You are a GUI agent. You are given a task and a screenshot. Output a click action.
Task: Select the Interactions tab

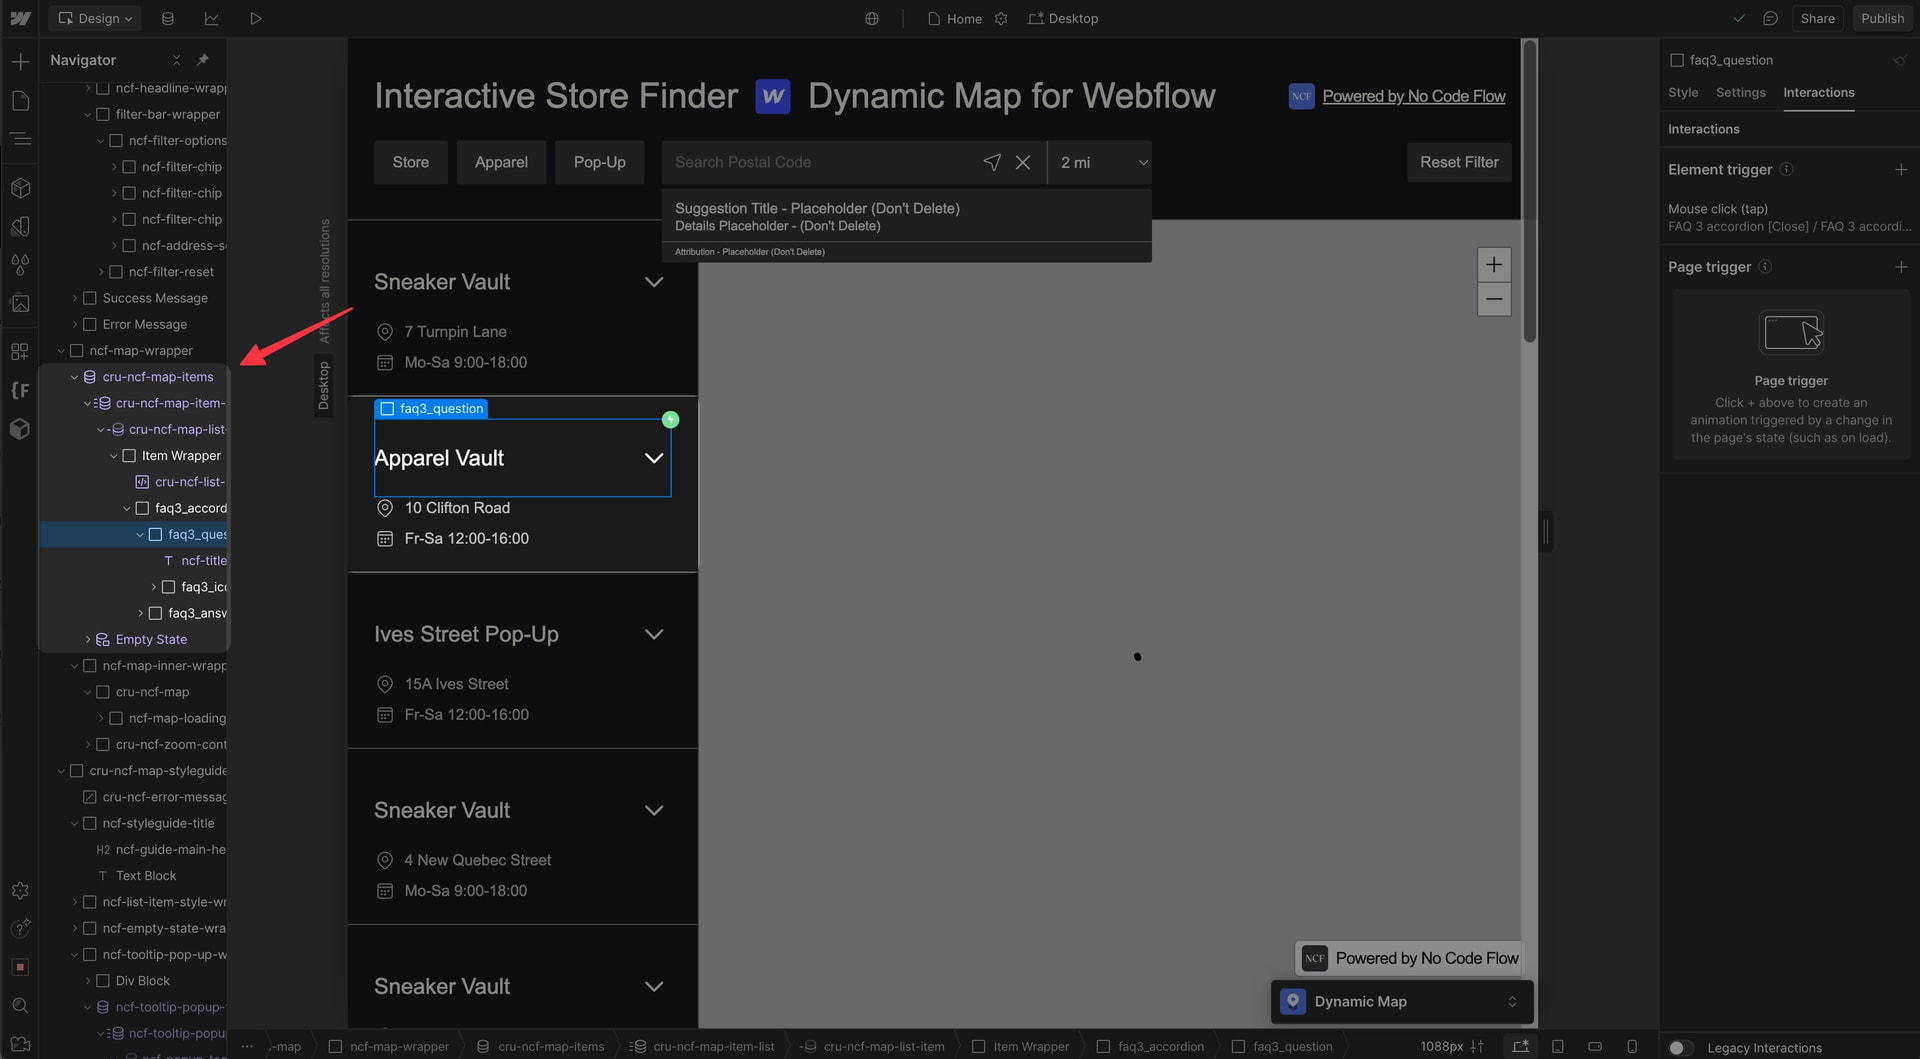pos(1819,92)
